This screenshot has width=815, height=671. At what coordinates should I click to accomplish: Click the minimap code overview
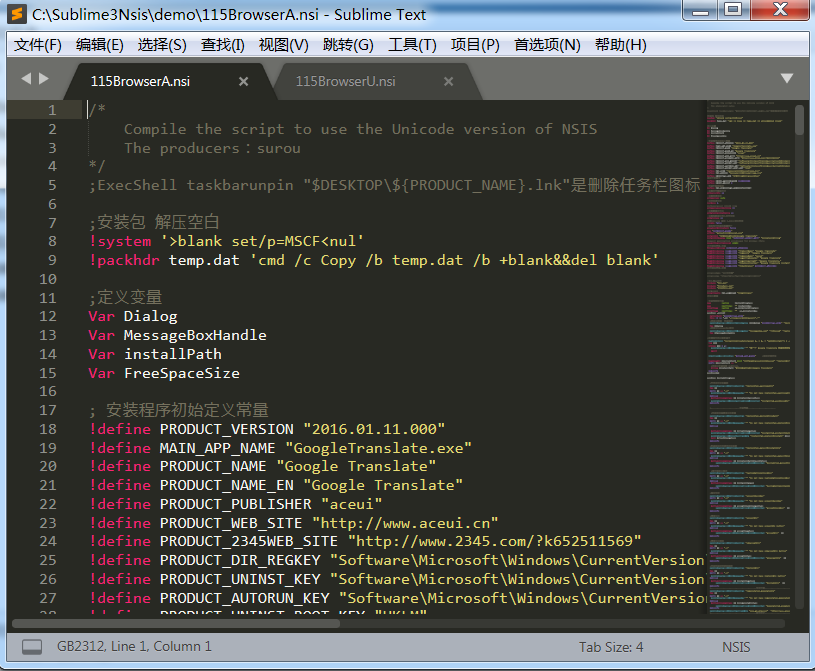(x=749, y=357)
